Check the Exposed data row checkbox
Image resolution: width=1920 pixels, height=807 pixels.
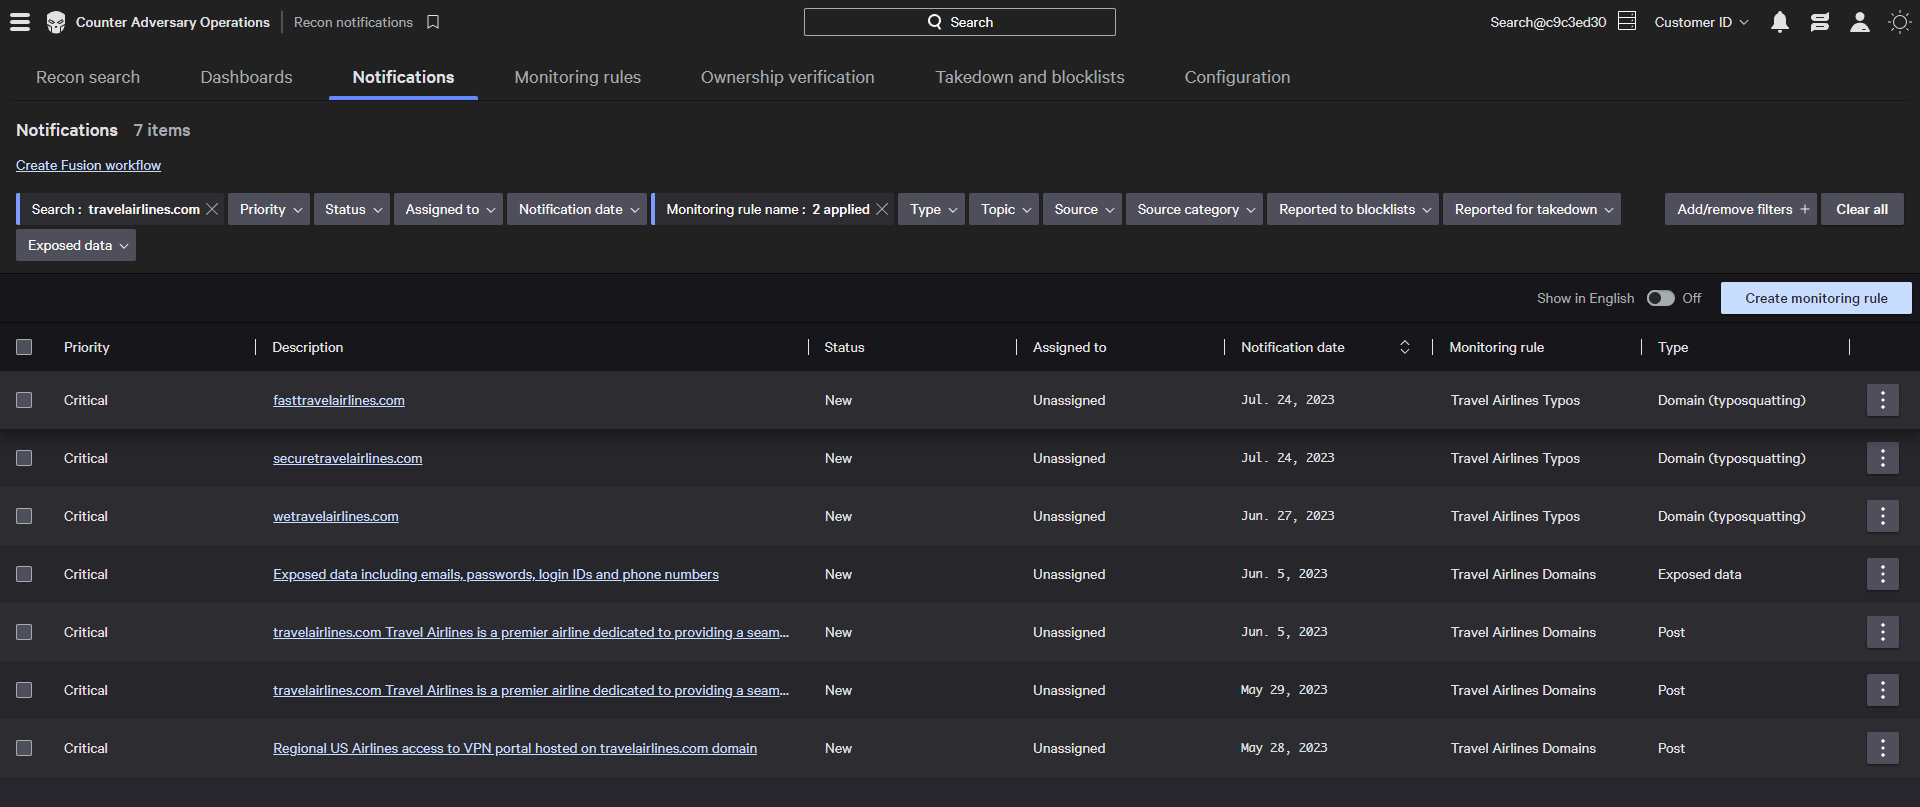point(24,574)
